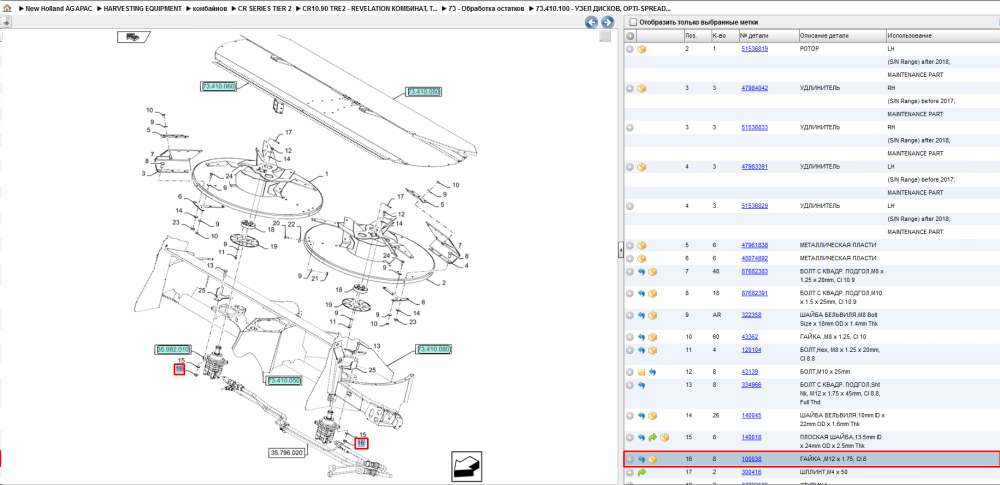Open part number link 47984042
Image resolution: width=1000 pixels, height=485 pixels.
click(754, 88)
